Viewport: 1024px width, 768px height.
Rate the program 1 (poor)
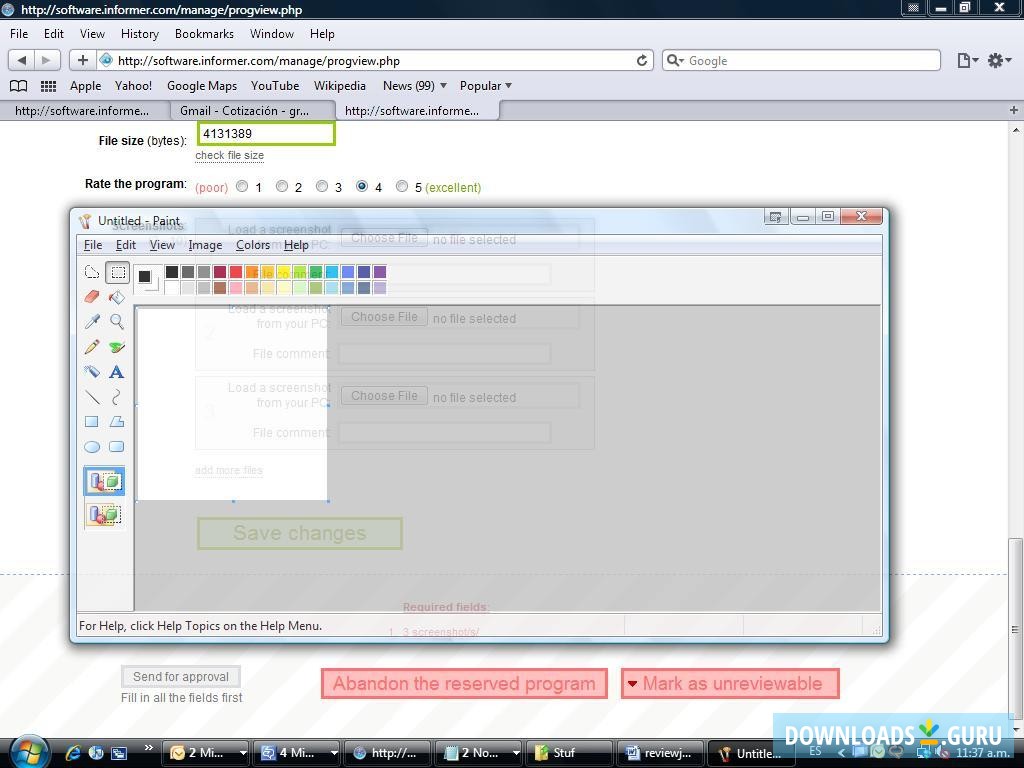tap(242, 186)
